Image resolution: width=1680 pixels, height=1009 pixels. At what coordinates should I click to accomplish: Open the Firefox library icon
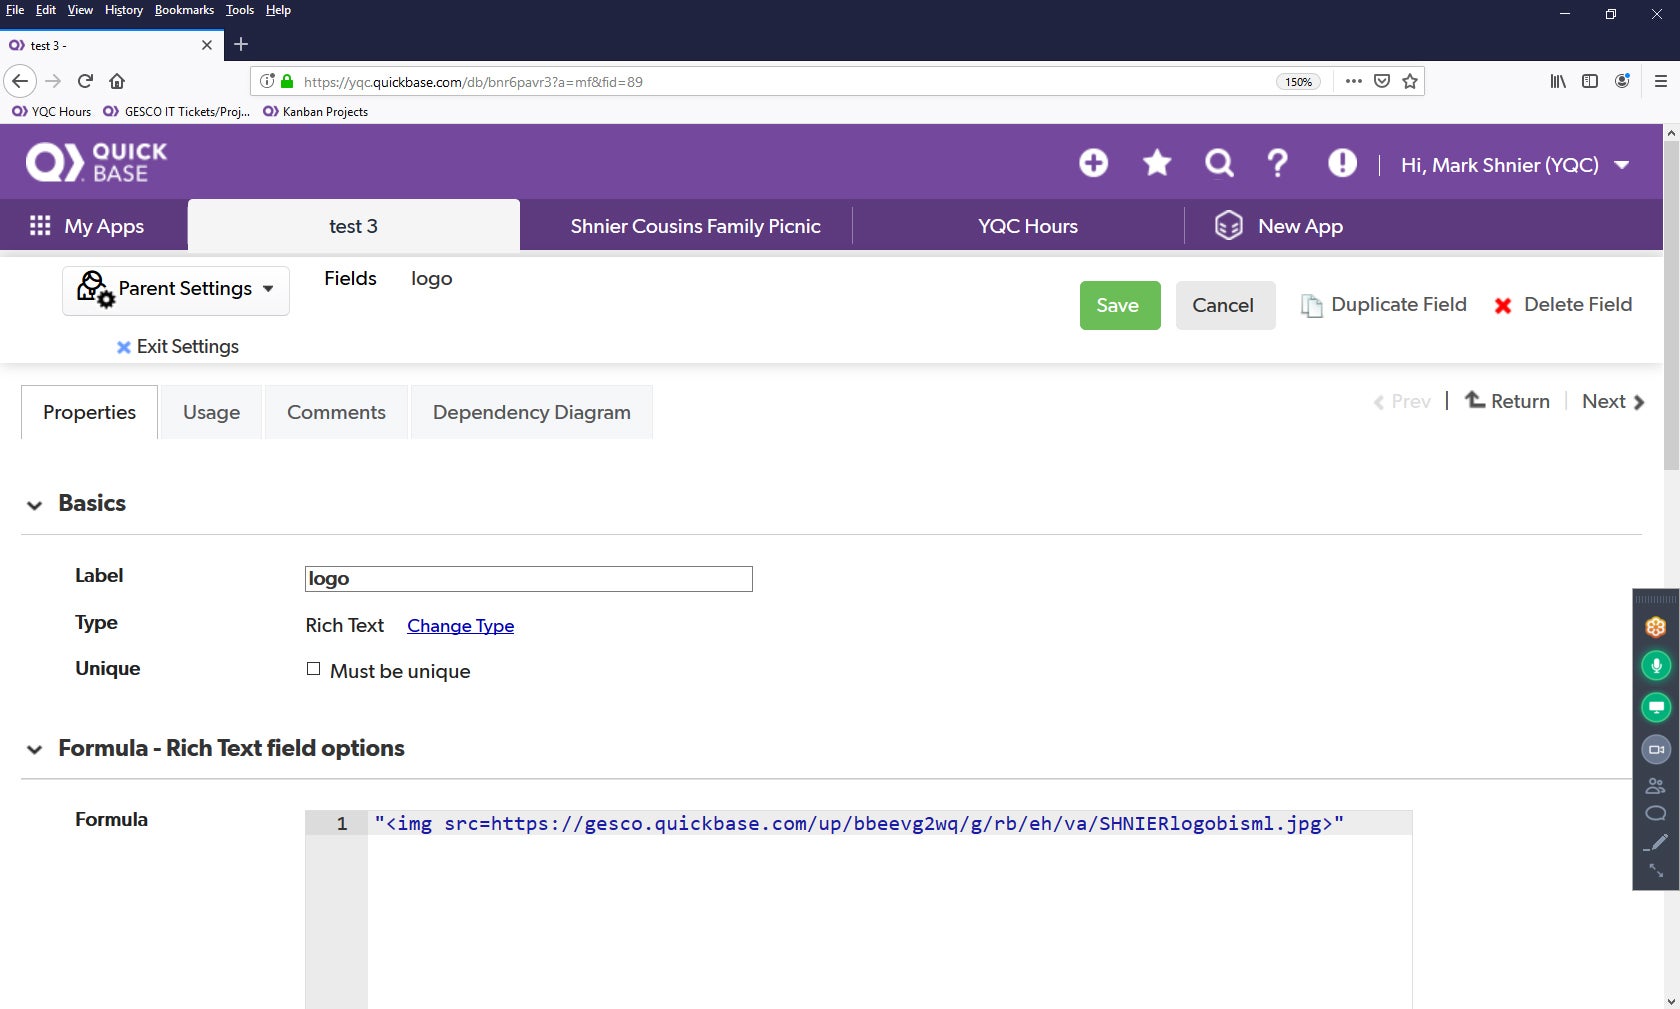[x=1558, y=81]
